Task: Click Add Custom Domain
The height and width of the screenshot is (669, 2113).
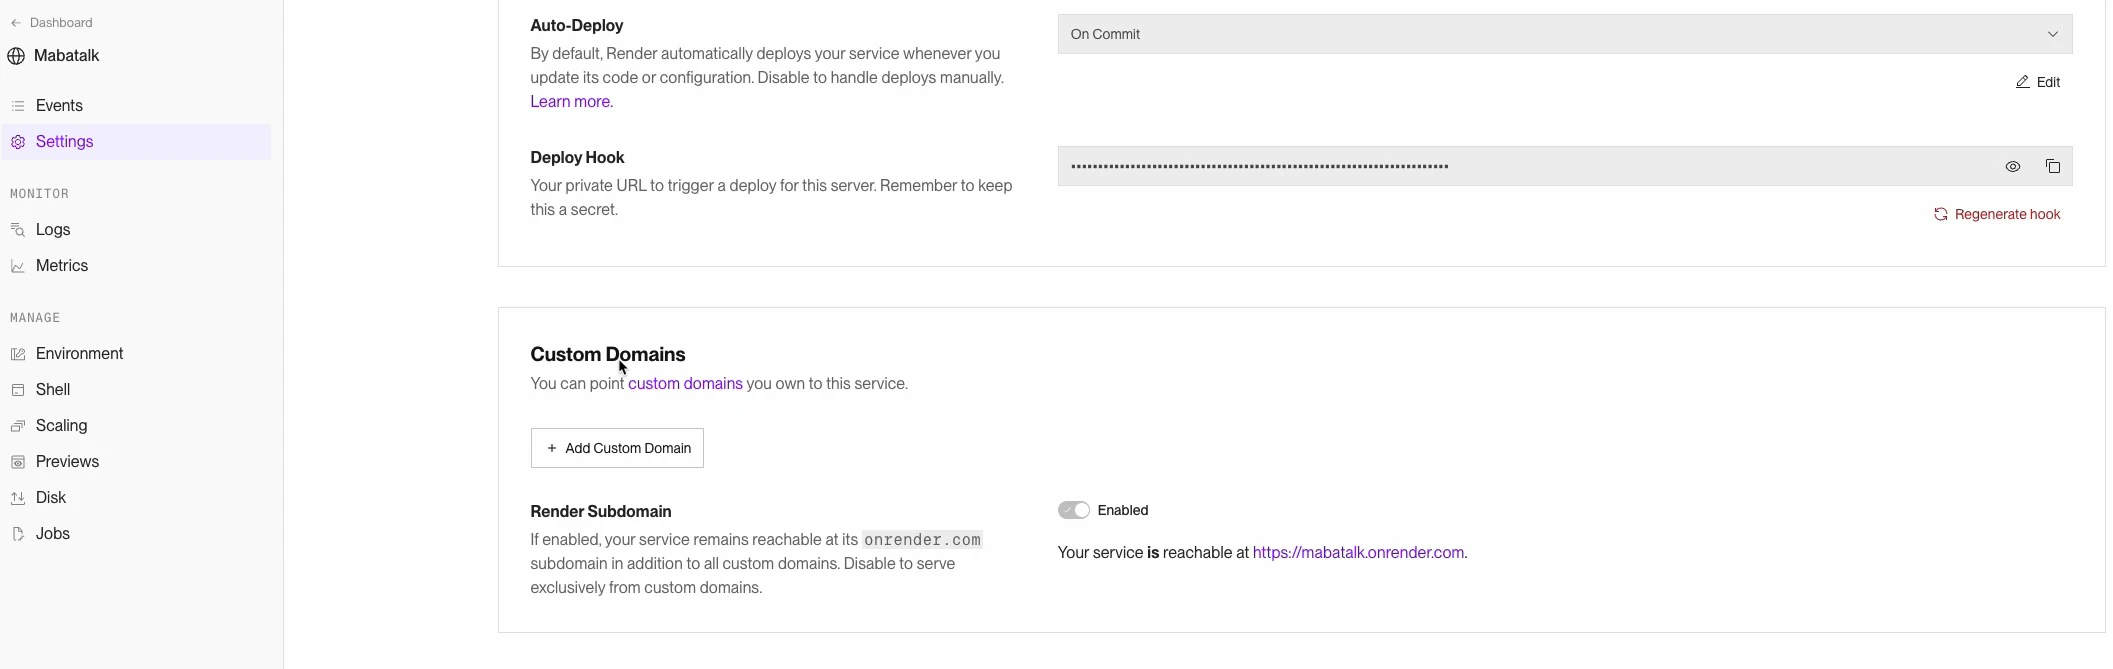Action: 616,447
